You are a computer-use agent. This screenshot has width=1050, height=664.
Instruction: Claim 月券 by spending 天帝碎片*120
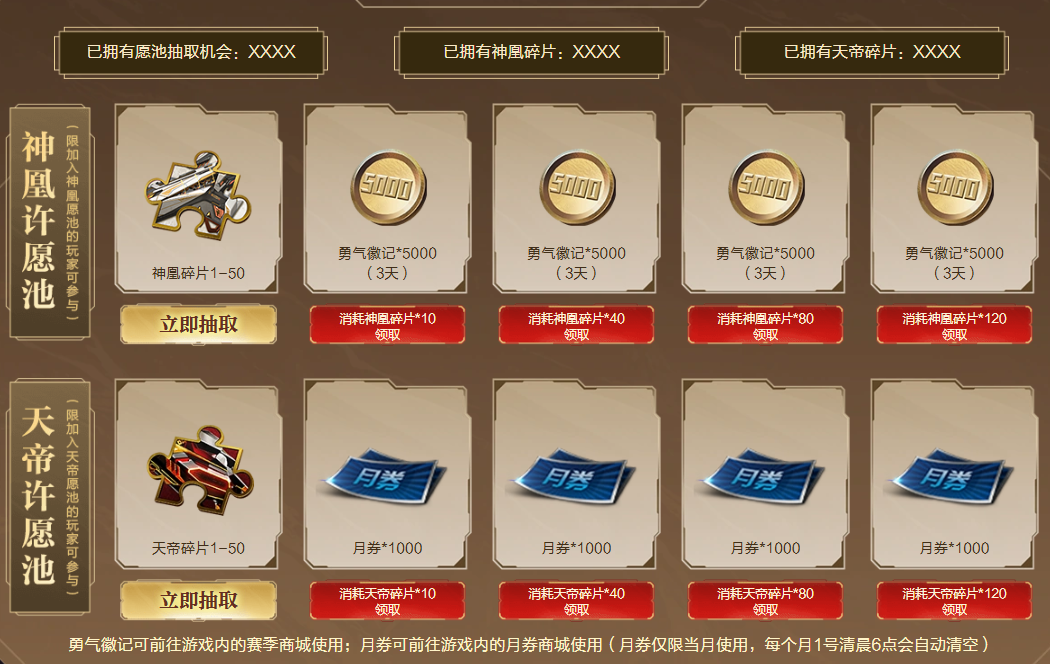point(954,600)
